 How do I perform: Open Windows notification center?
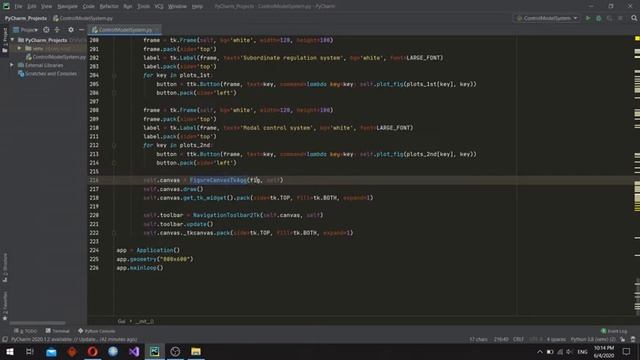[x=627, y=351]
